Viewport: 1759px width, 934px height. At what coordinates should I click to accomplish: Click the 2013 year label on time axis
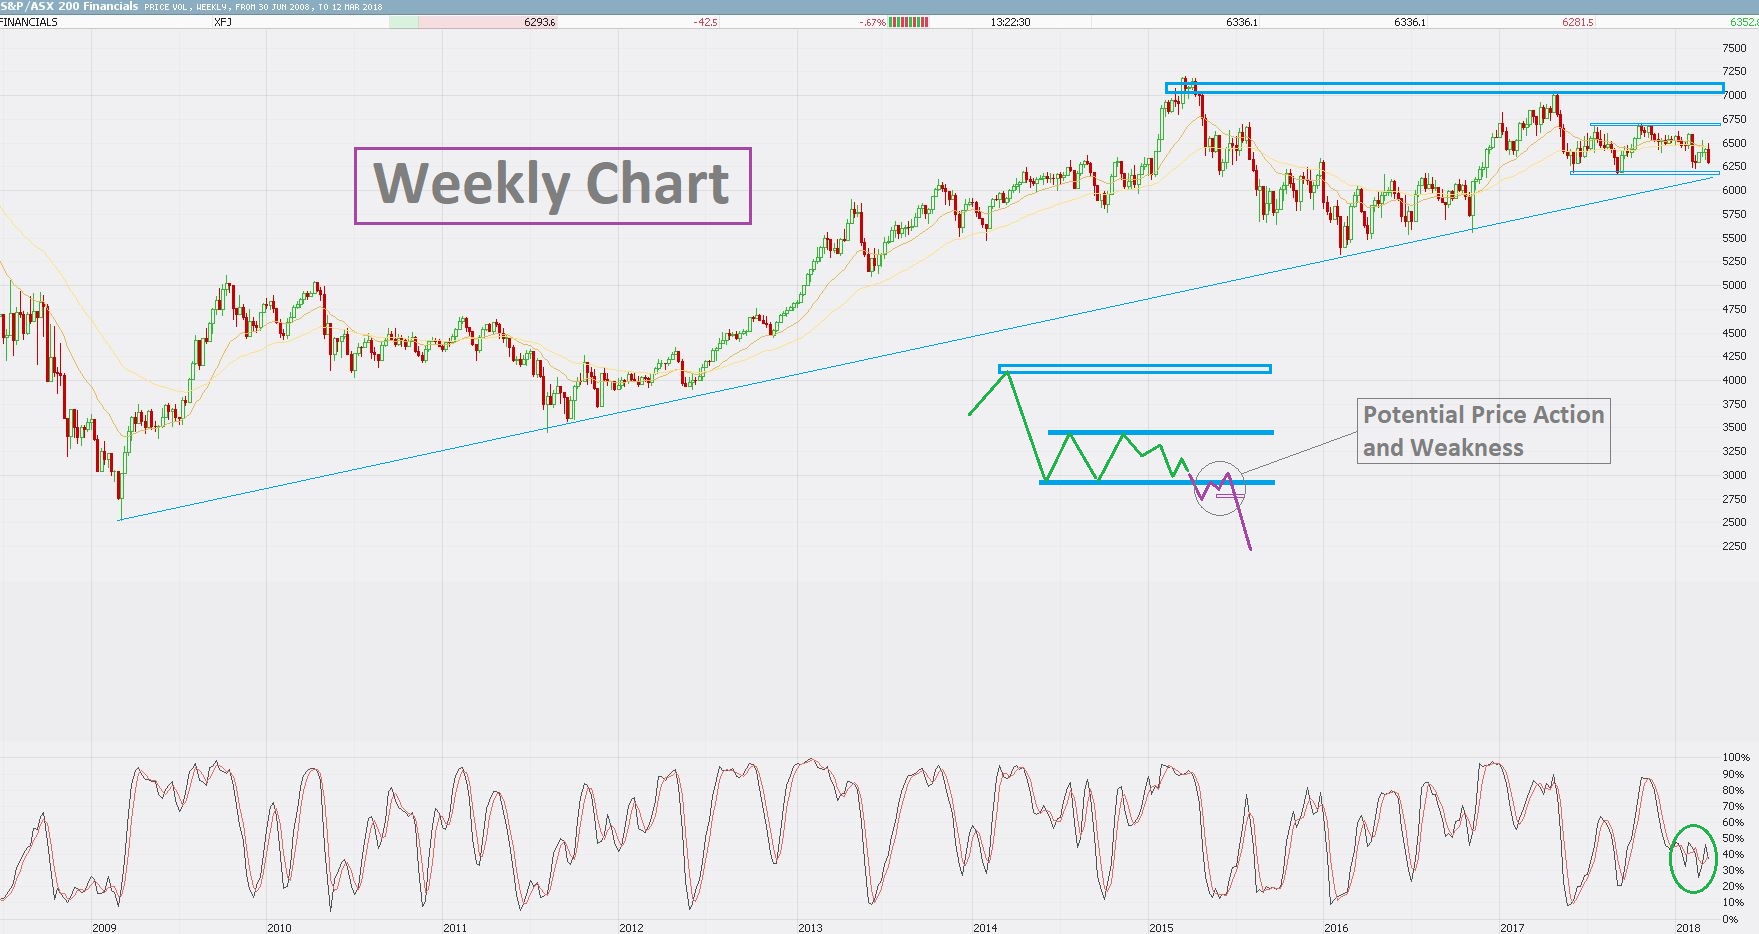click(810, 928)
